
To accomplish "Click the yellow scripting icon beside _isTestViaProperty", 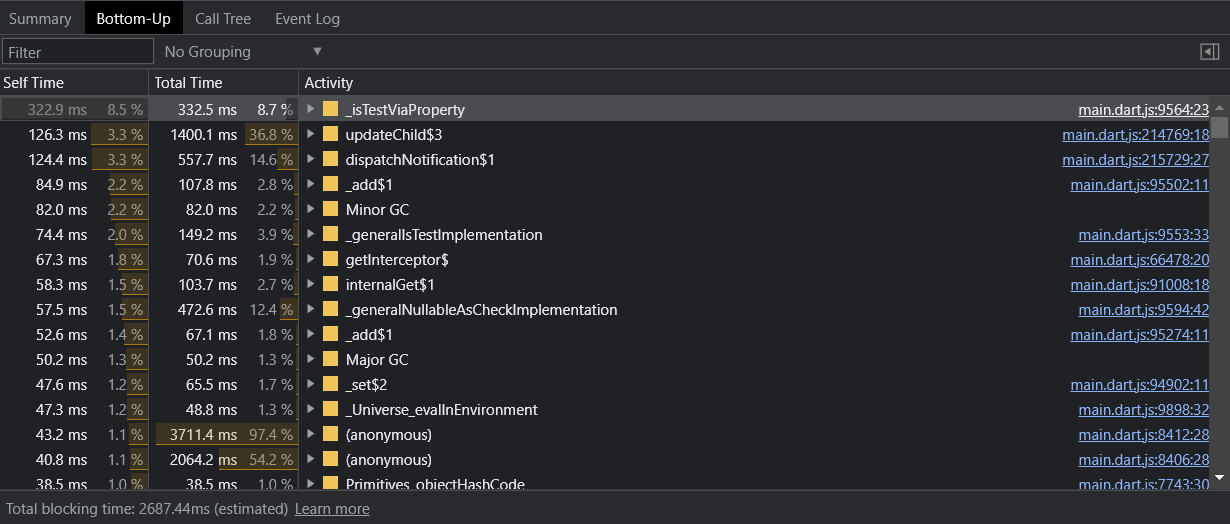I will pos(330,109).
